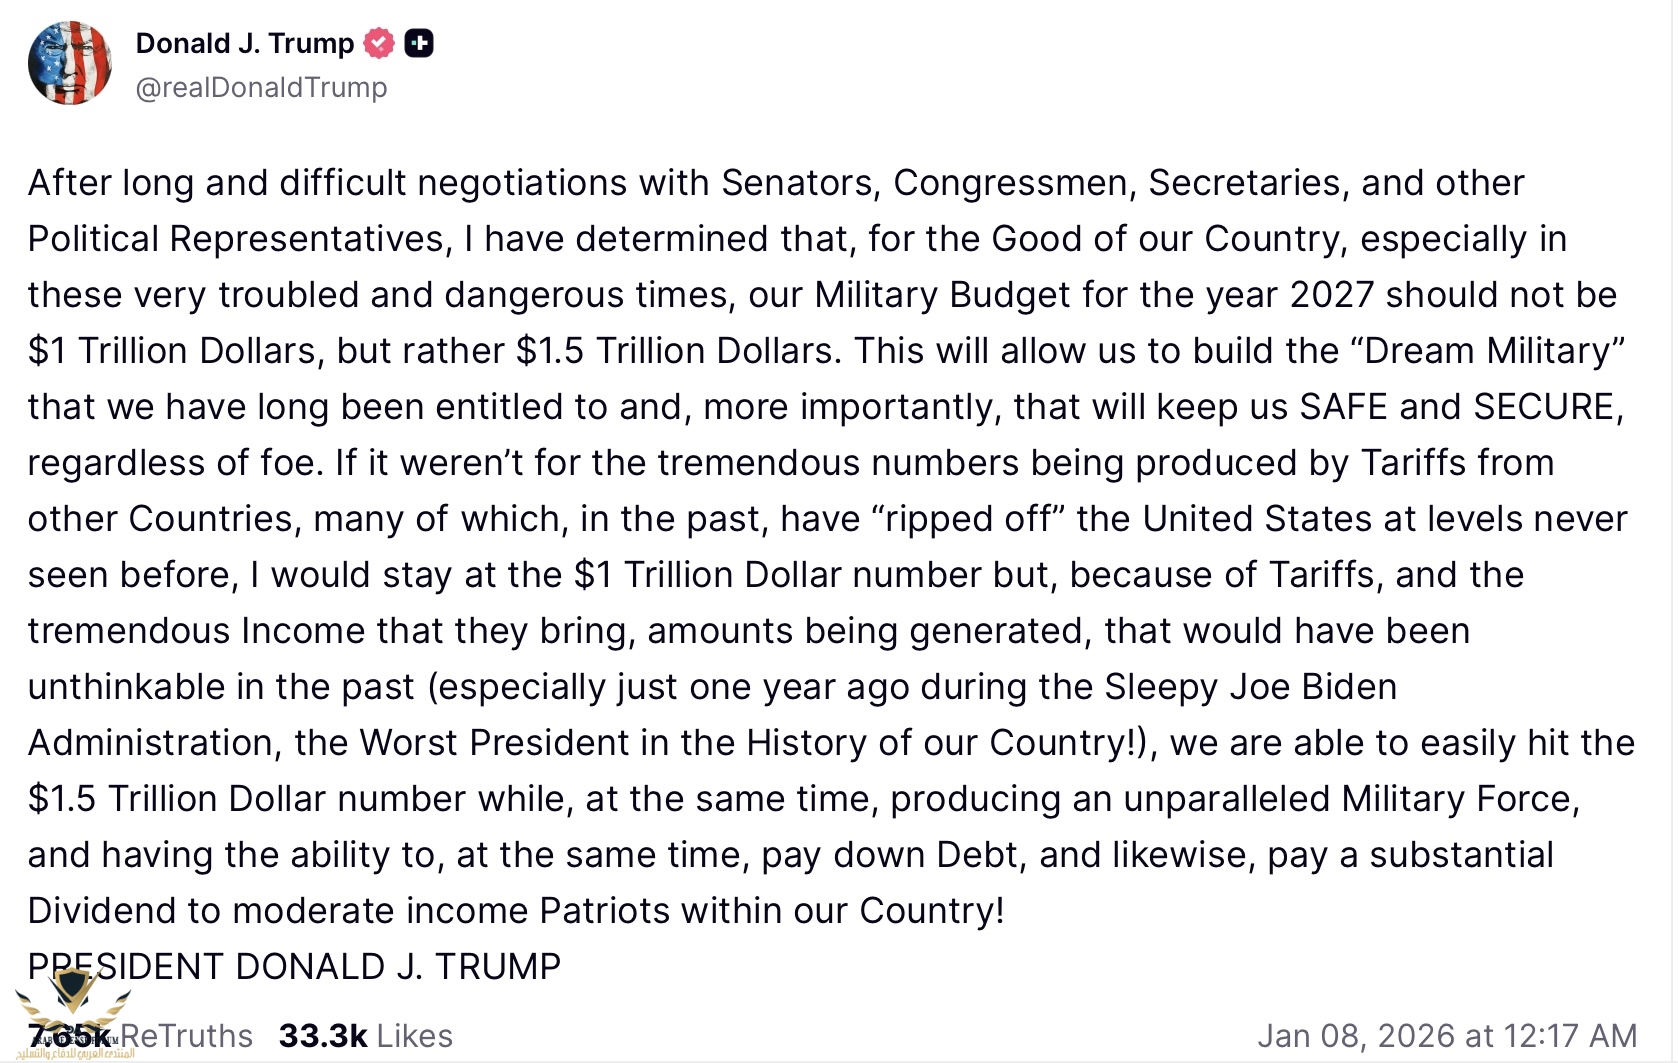Click the quoted "ripped off" phrase
The height and width of the screenshot is (1063, 1678).
pyautogui.click(x=968, y=519)
